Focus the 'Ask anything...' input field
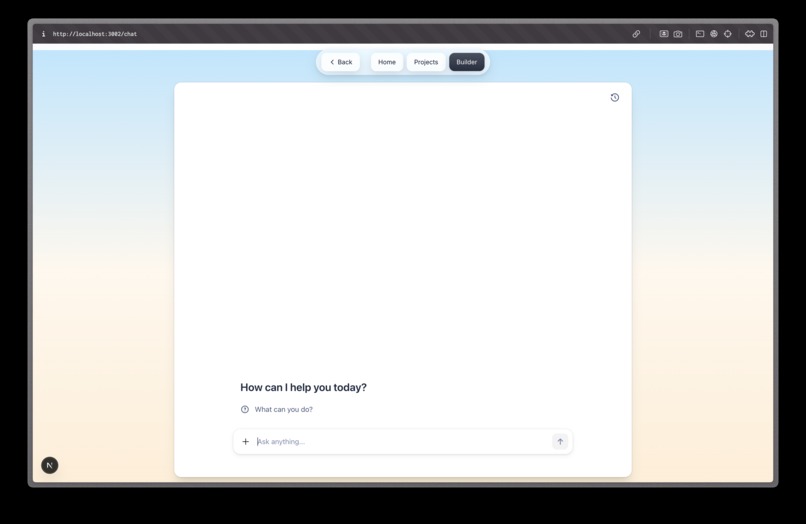 (x=401, y=442)
